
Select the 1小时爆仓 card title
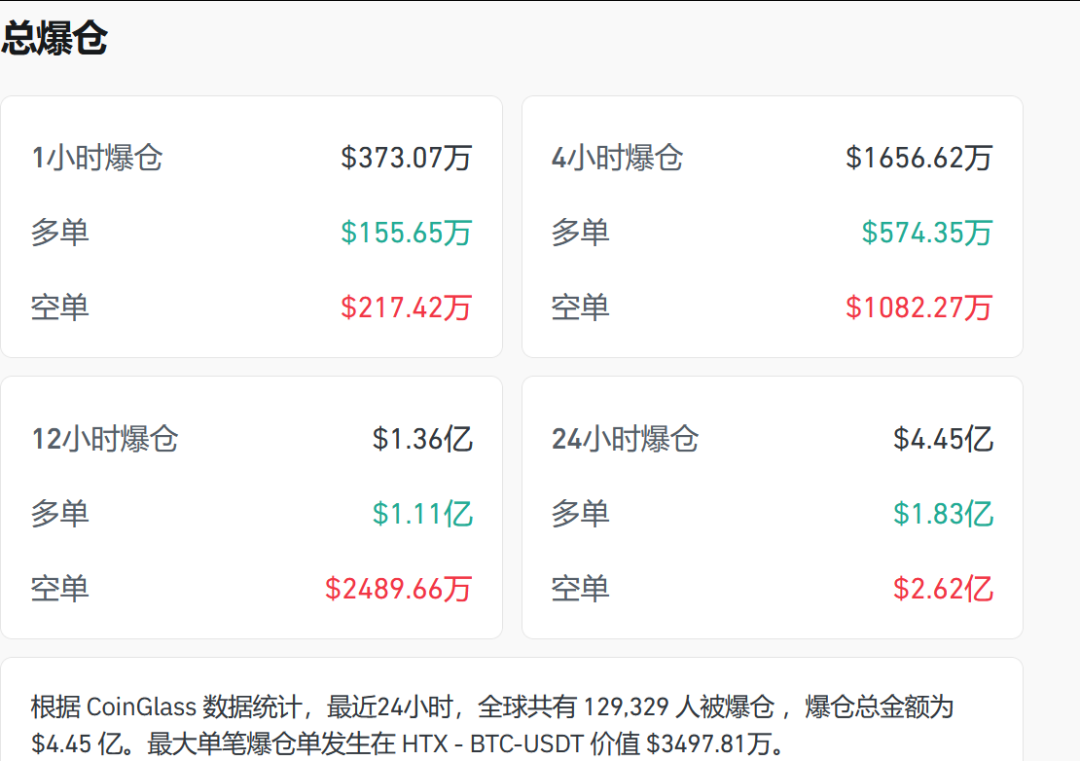[x=96, y=158]
